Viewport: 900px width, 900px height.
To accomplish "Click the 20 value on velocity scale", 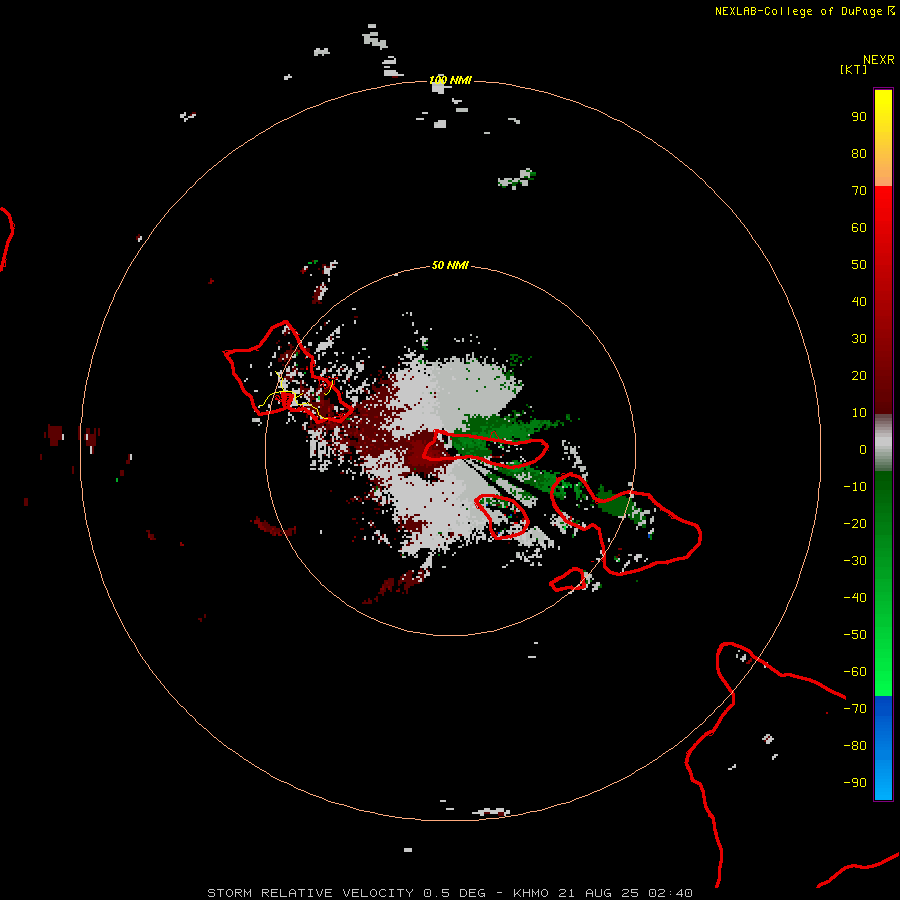I will tap(859, 376).
